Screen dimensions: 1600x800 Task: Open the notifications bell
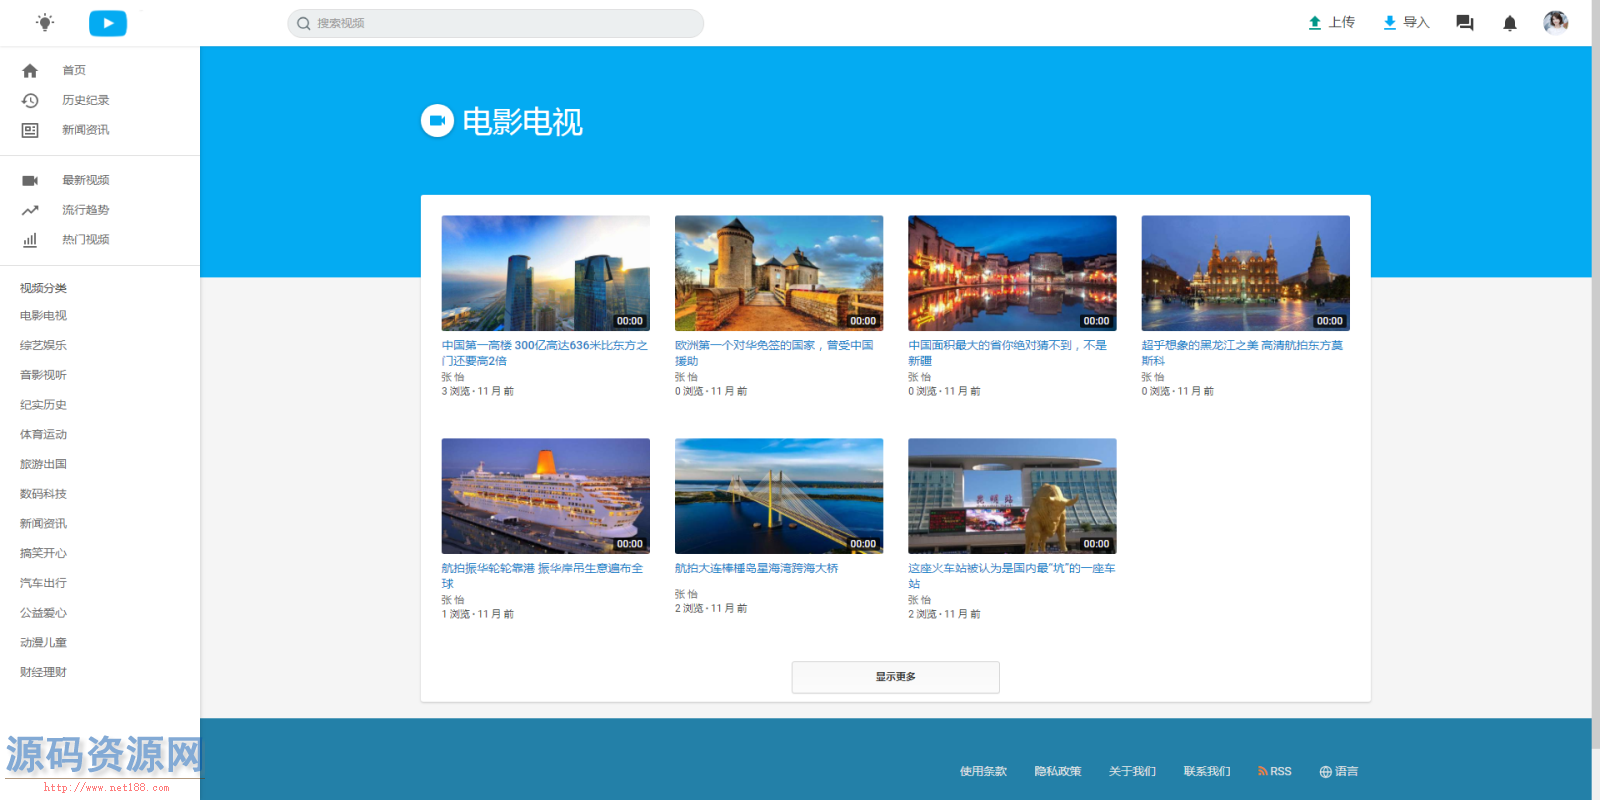click(x=1510, y=23)
